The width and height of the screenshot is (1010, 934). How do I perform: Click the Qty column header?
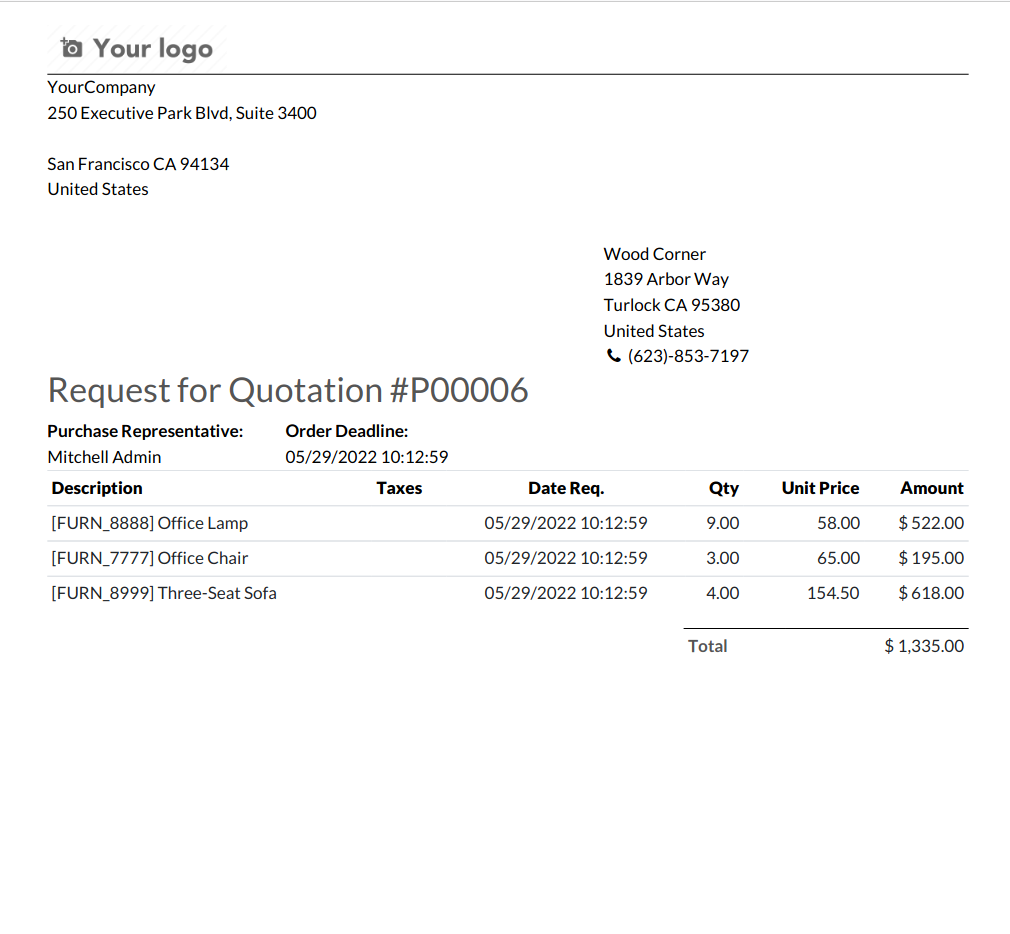pyautogui.click(x=723, y=488)
